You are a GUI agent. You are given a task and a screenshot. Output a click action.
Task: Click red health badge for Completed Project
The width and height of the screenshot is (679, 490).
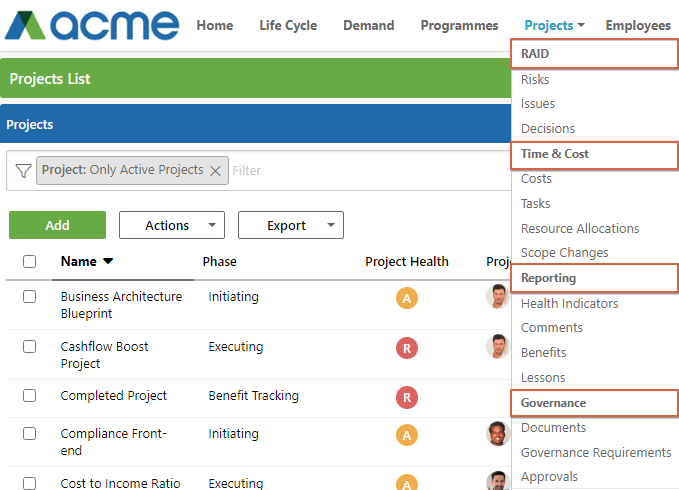(x=407, y=397)
